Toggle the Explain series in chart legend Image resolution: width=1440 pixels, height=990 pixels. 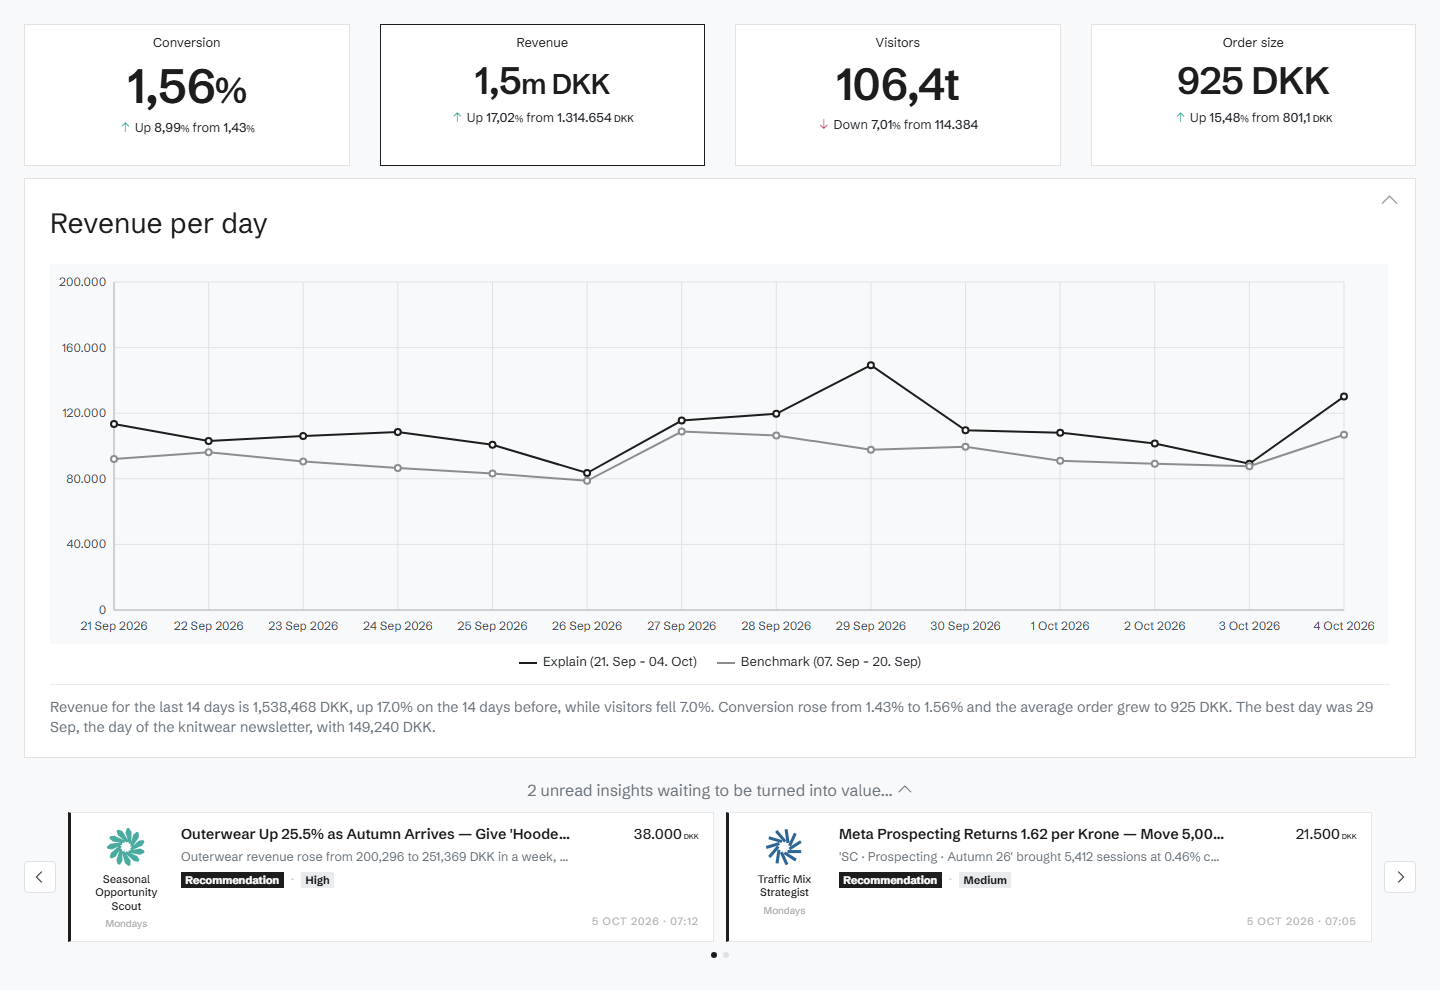[x=608, y=662]
